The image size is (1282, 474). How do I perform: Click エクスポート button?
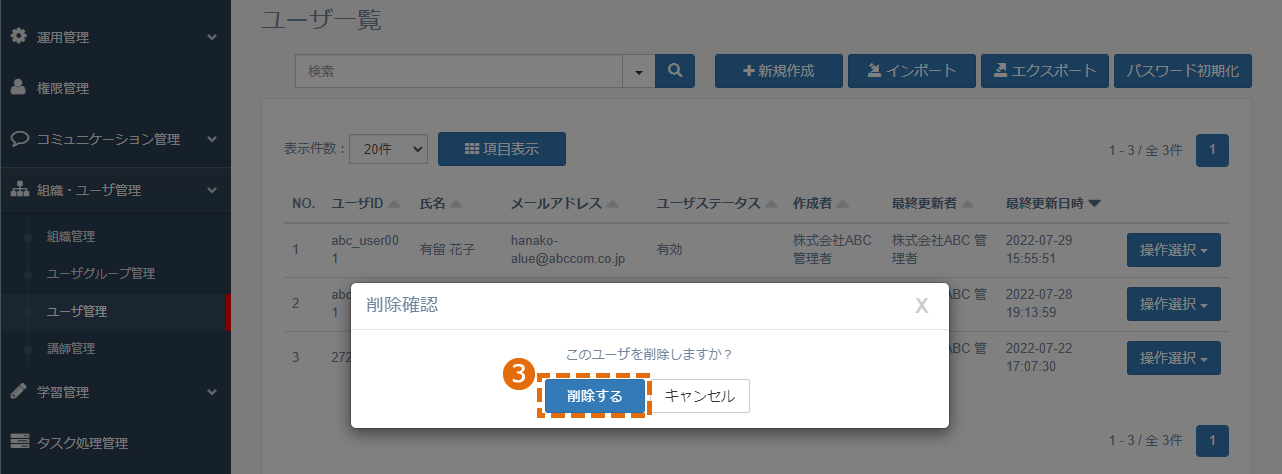[x=1045, y=71]
